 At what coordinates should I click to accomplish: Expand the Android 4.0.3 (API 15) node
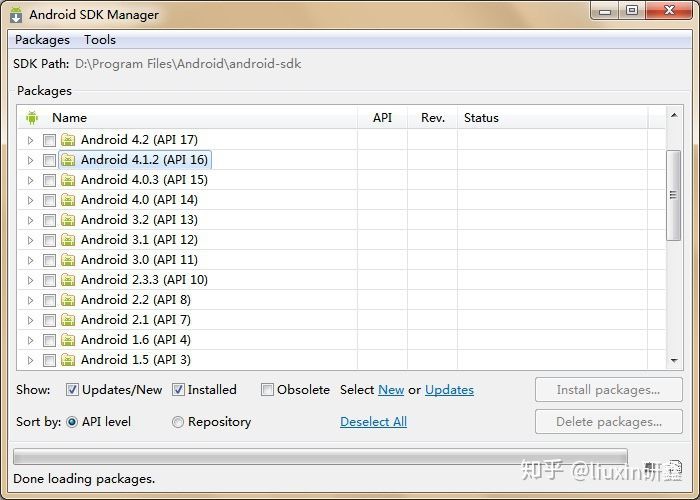(30, 181)
